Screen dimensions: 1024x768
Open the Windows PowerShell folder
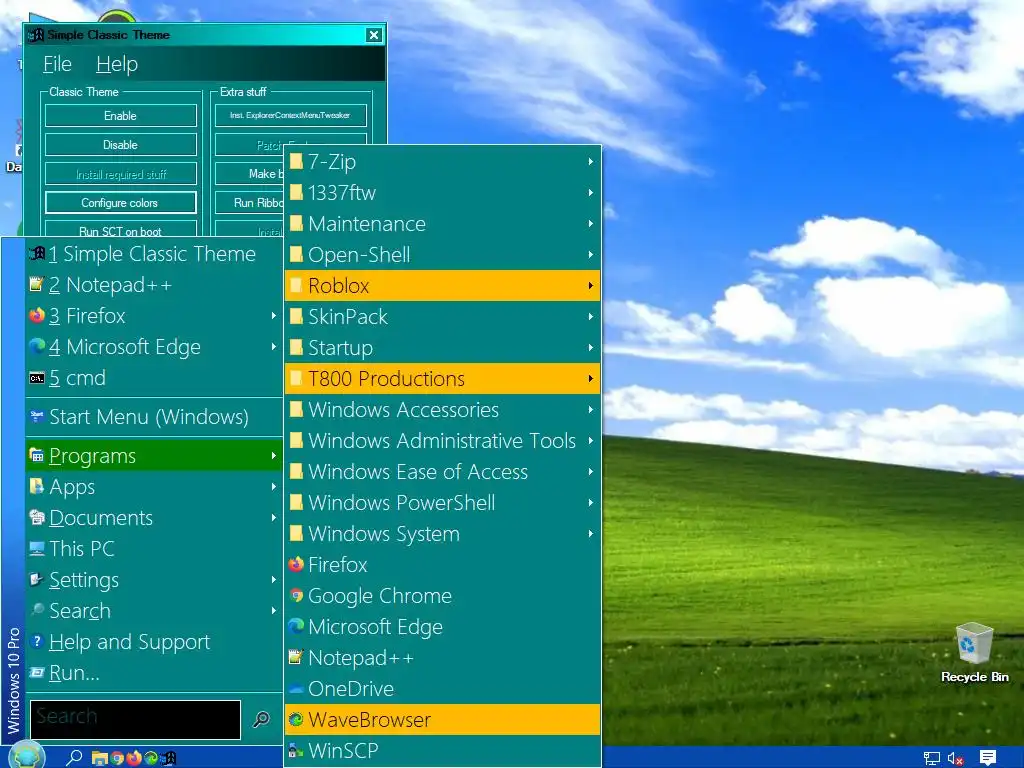(x=443, y=503)
